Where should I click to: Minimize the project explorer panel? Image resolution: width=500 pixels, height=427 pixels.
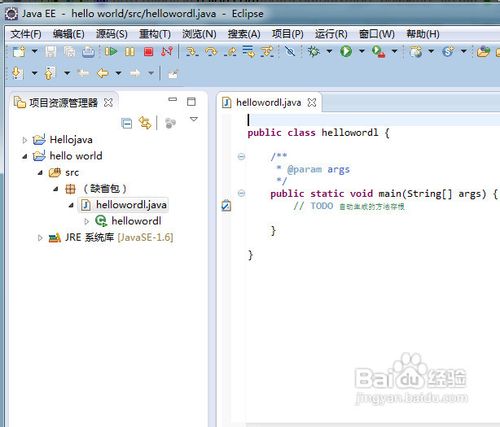pyautogui.click(x=173, y=99)
